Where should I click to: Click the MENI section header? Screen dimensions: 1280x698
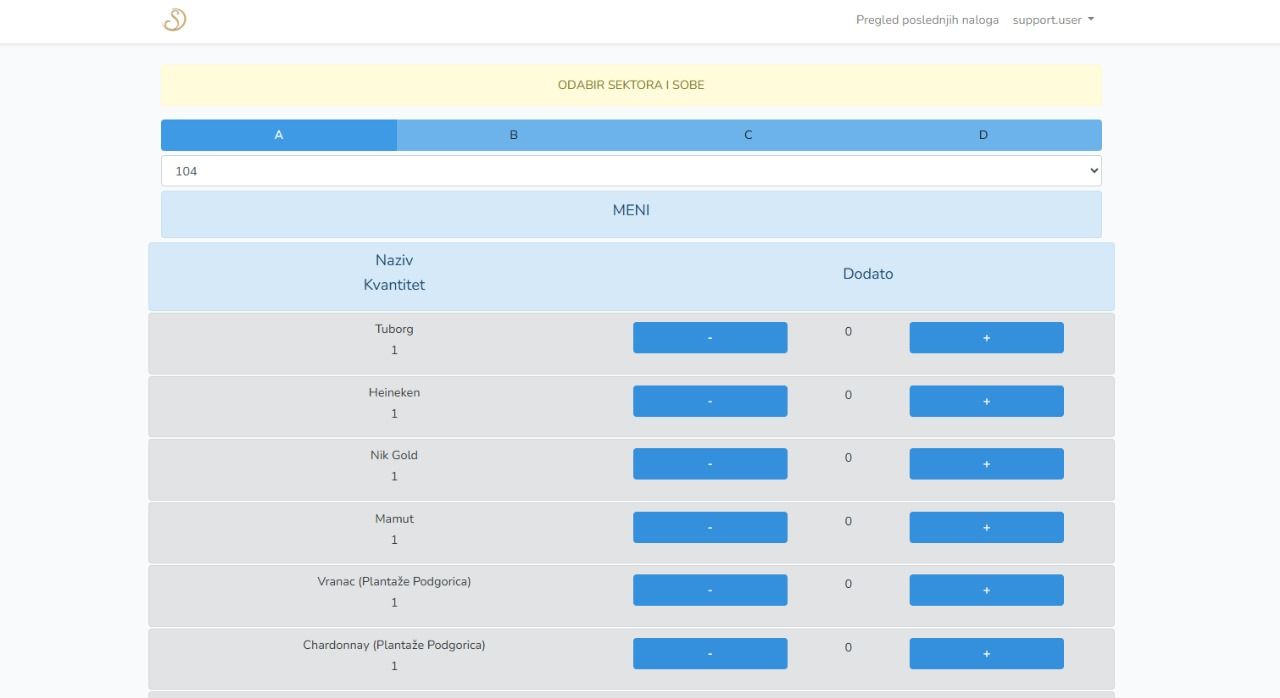(x=631, y=211)
